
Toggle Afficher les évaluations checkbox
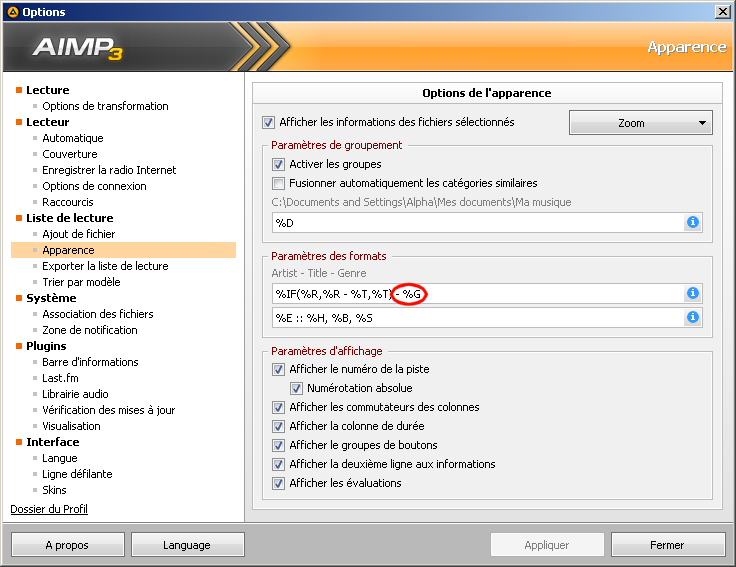pyautogui.click(x=278, y=483)
